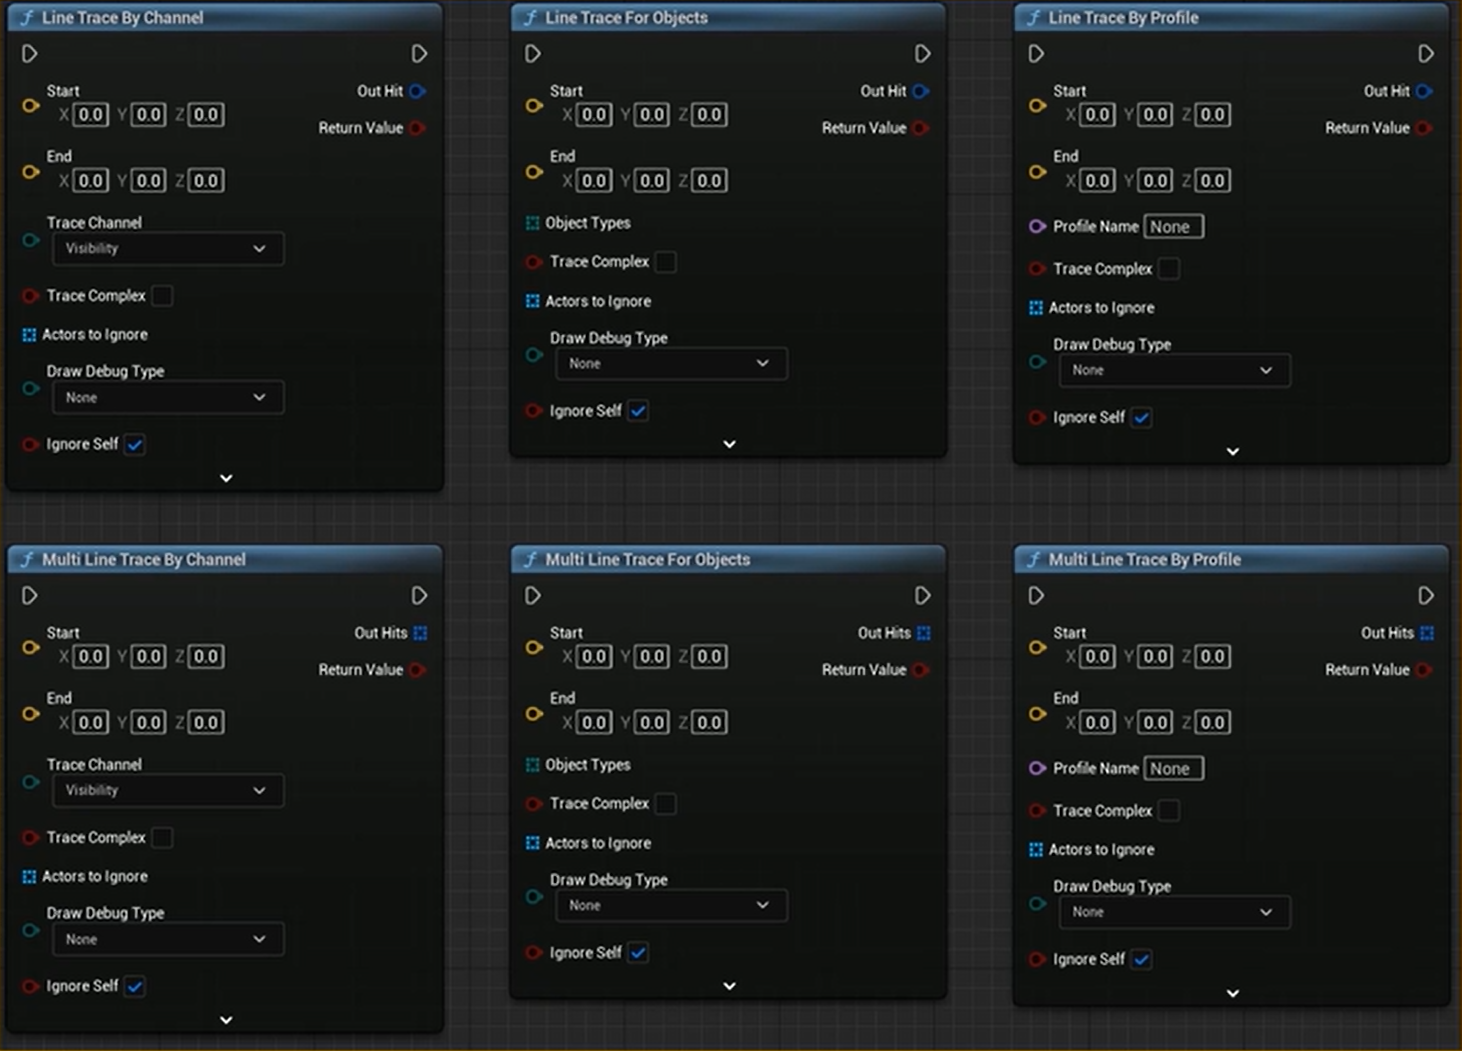Click input execution pin on Multi Line Trace For Objects
1462x1051 pixels.
(533, 596)
